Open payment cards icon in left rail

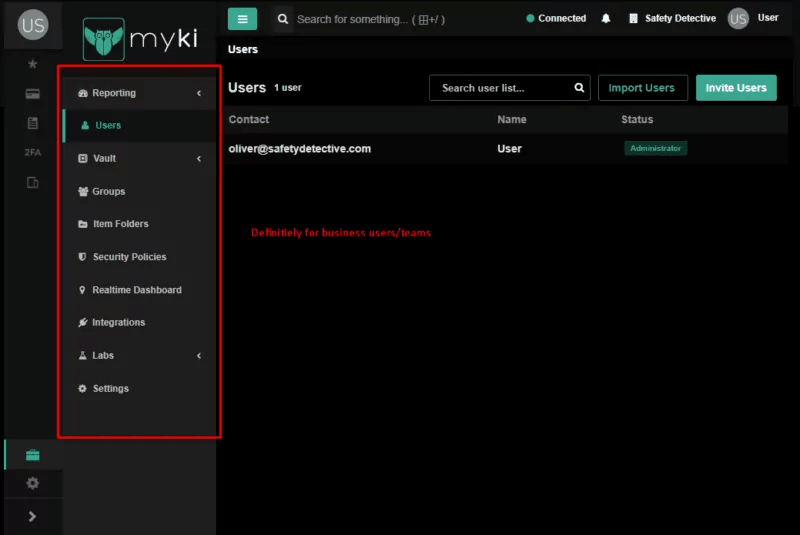coord(33,94)
